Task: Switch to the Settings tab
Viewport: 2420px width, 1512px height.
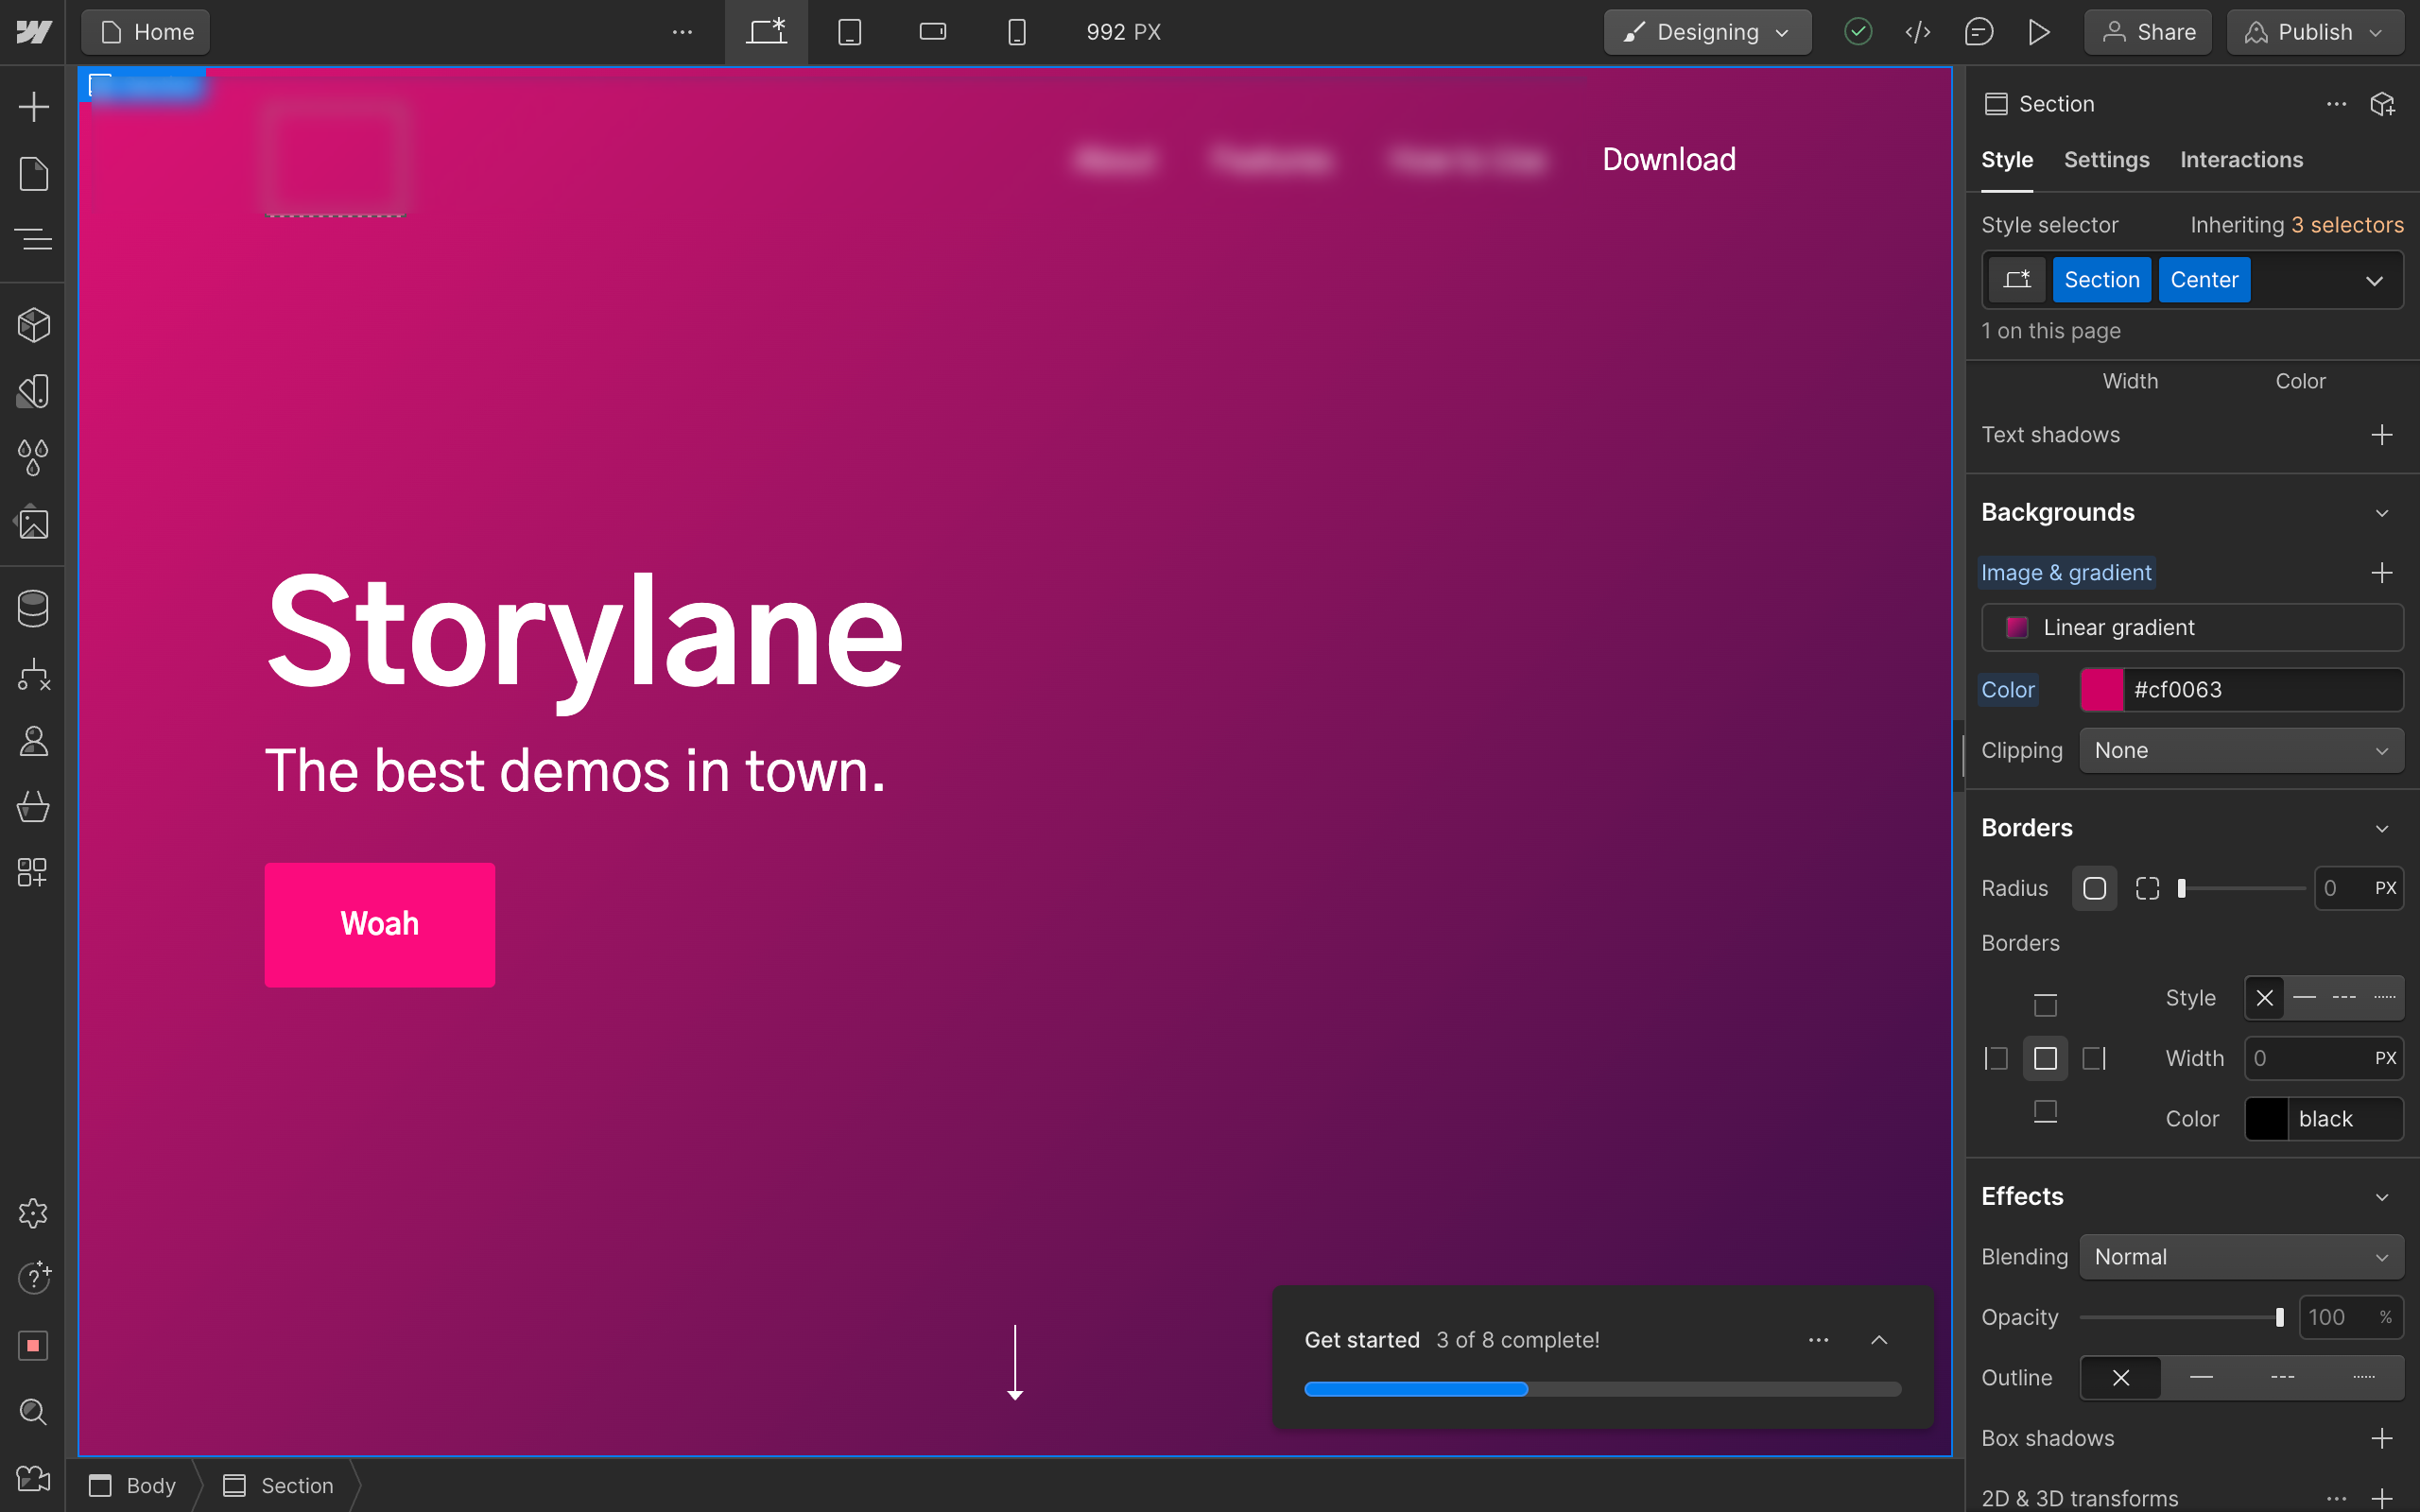Action: 2106,160
